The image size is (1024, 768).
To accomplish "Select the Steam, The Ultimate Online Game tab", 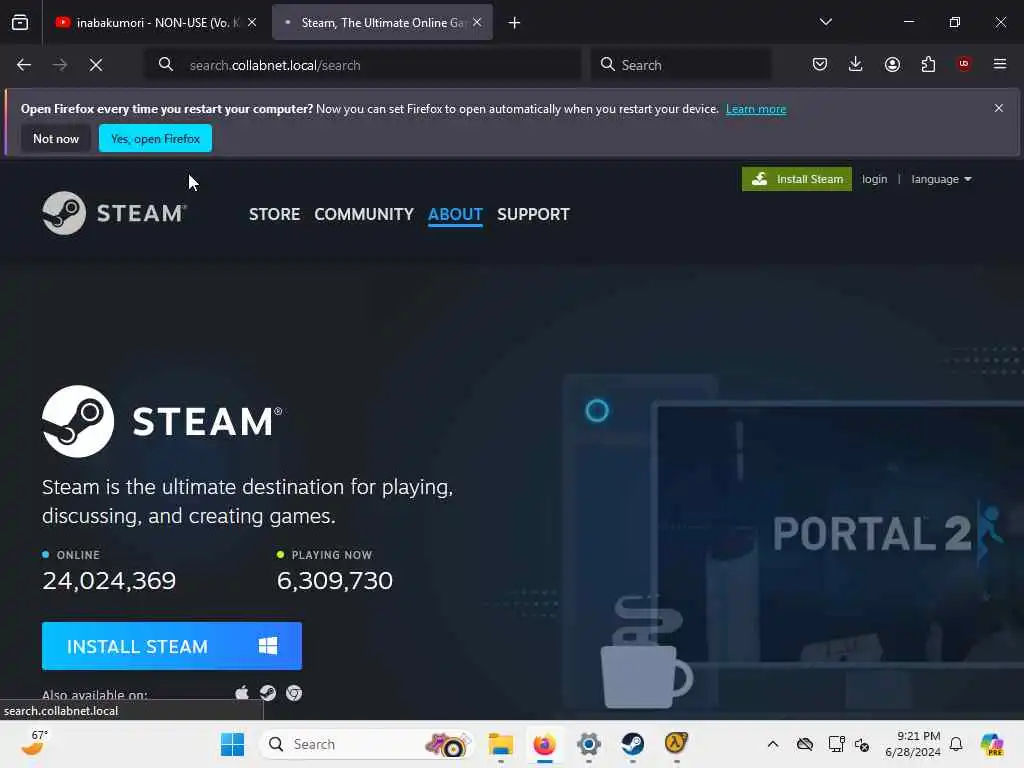I will tap(383, 22).
